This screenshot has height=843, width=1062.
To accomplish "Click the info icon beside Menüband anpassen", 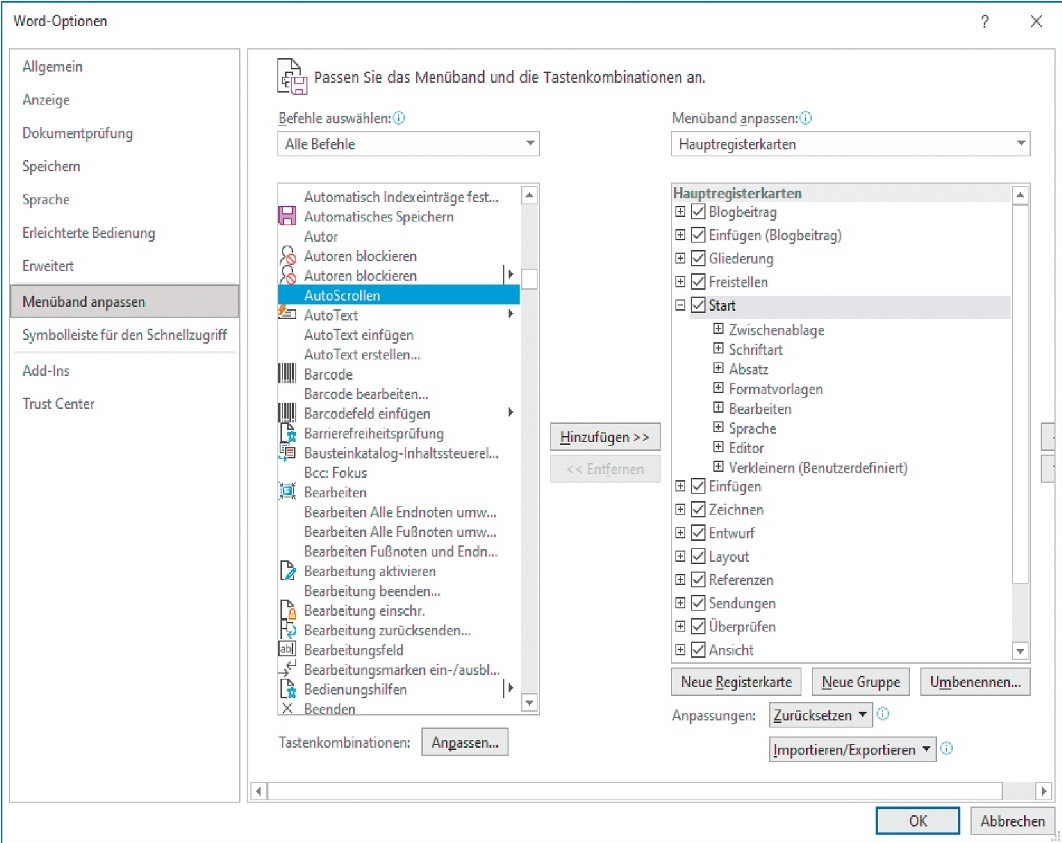I will (805, 118).
